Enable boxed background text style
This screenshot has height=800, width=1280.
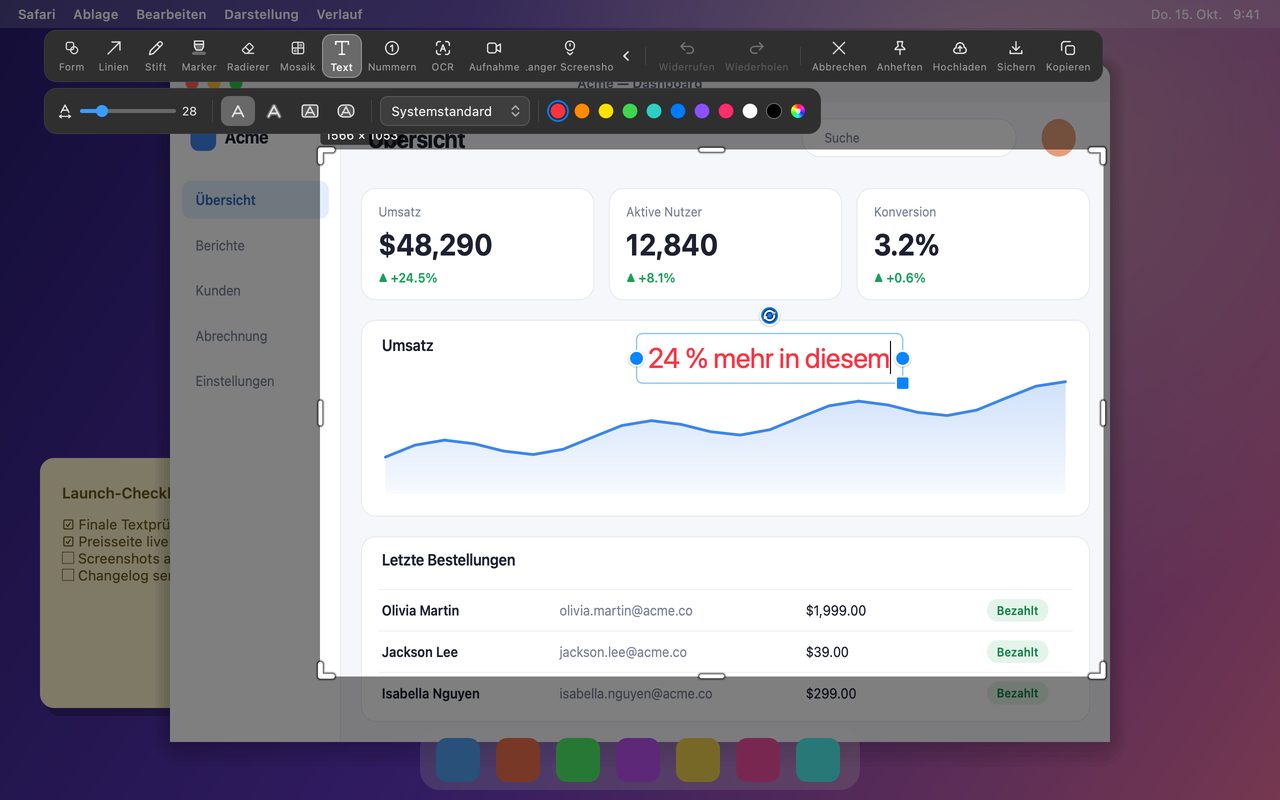310,111
